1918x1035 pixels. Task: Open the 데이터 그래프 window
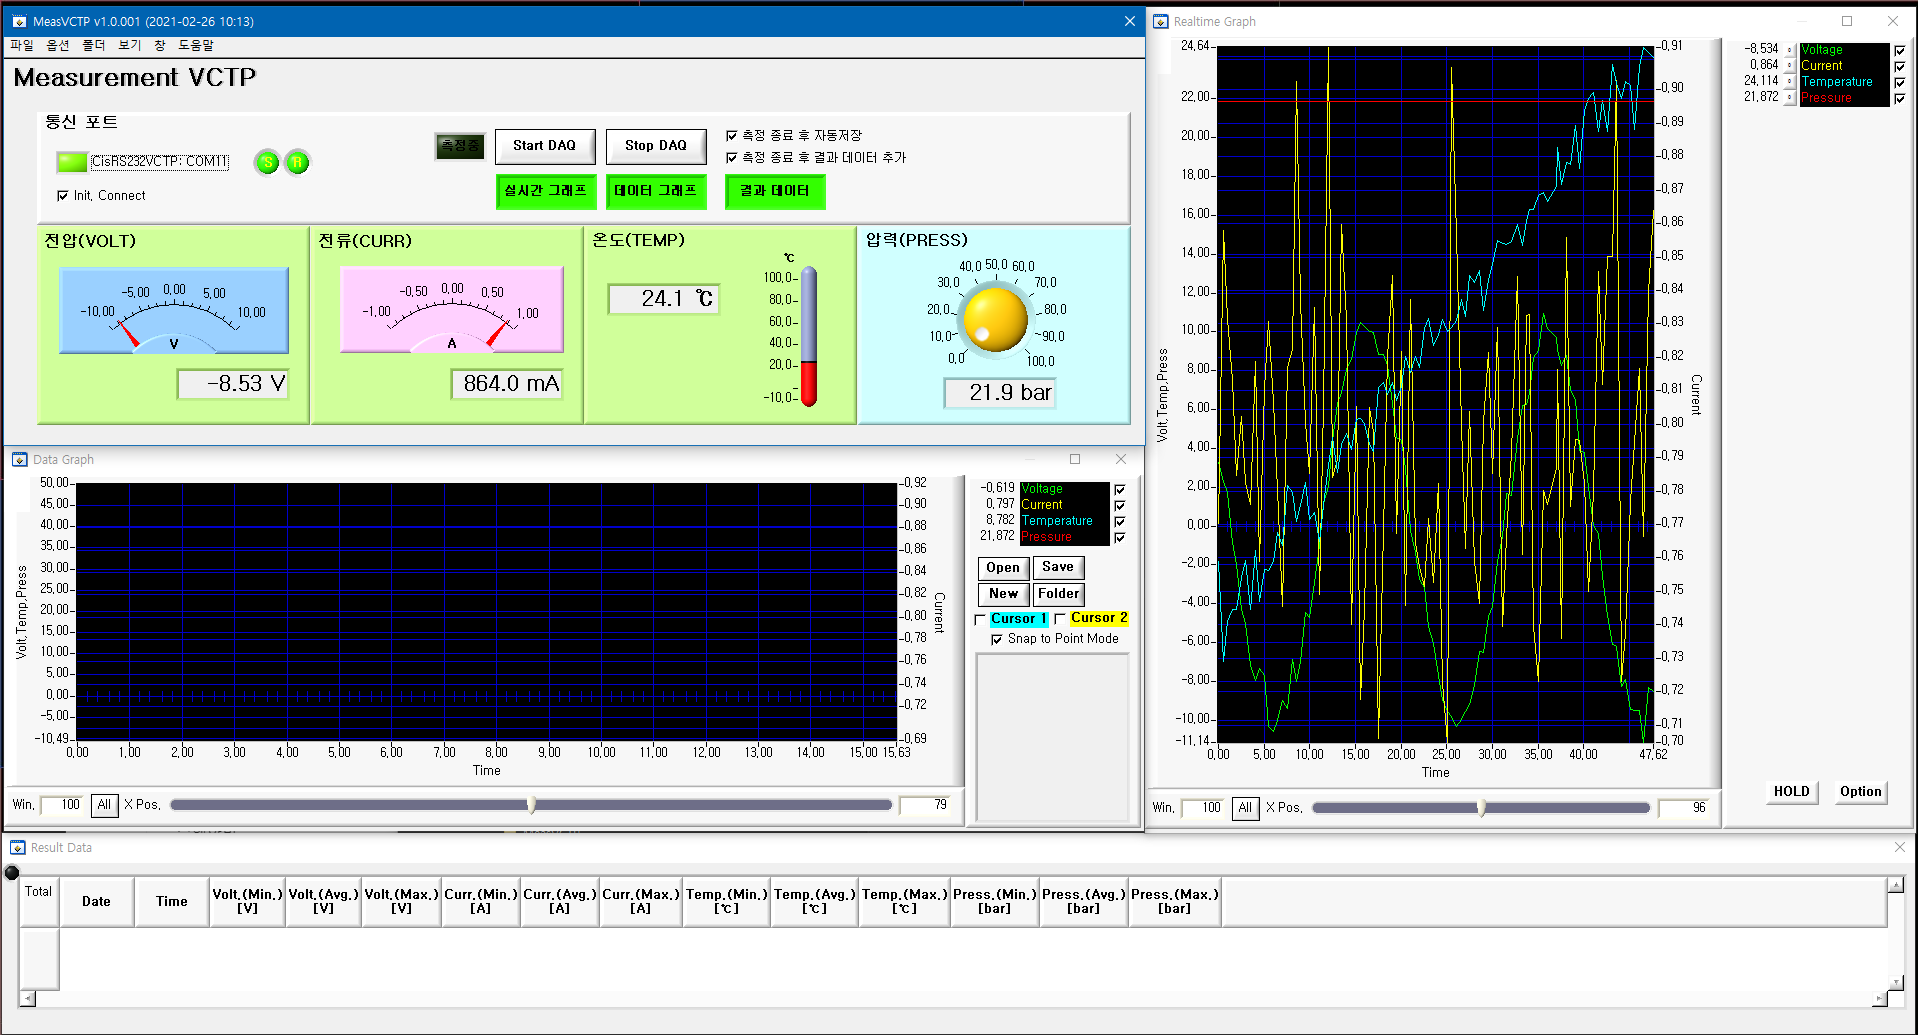(x=656, y=191)
